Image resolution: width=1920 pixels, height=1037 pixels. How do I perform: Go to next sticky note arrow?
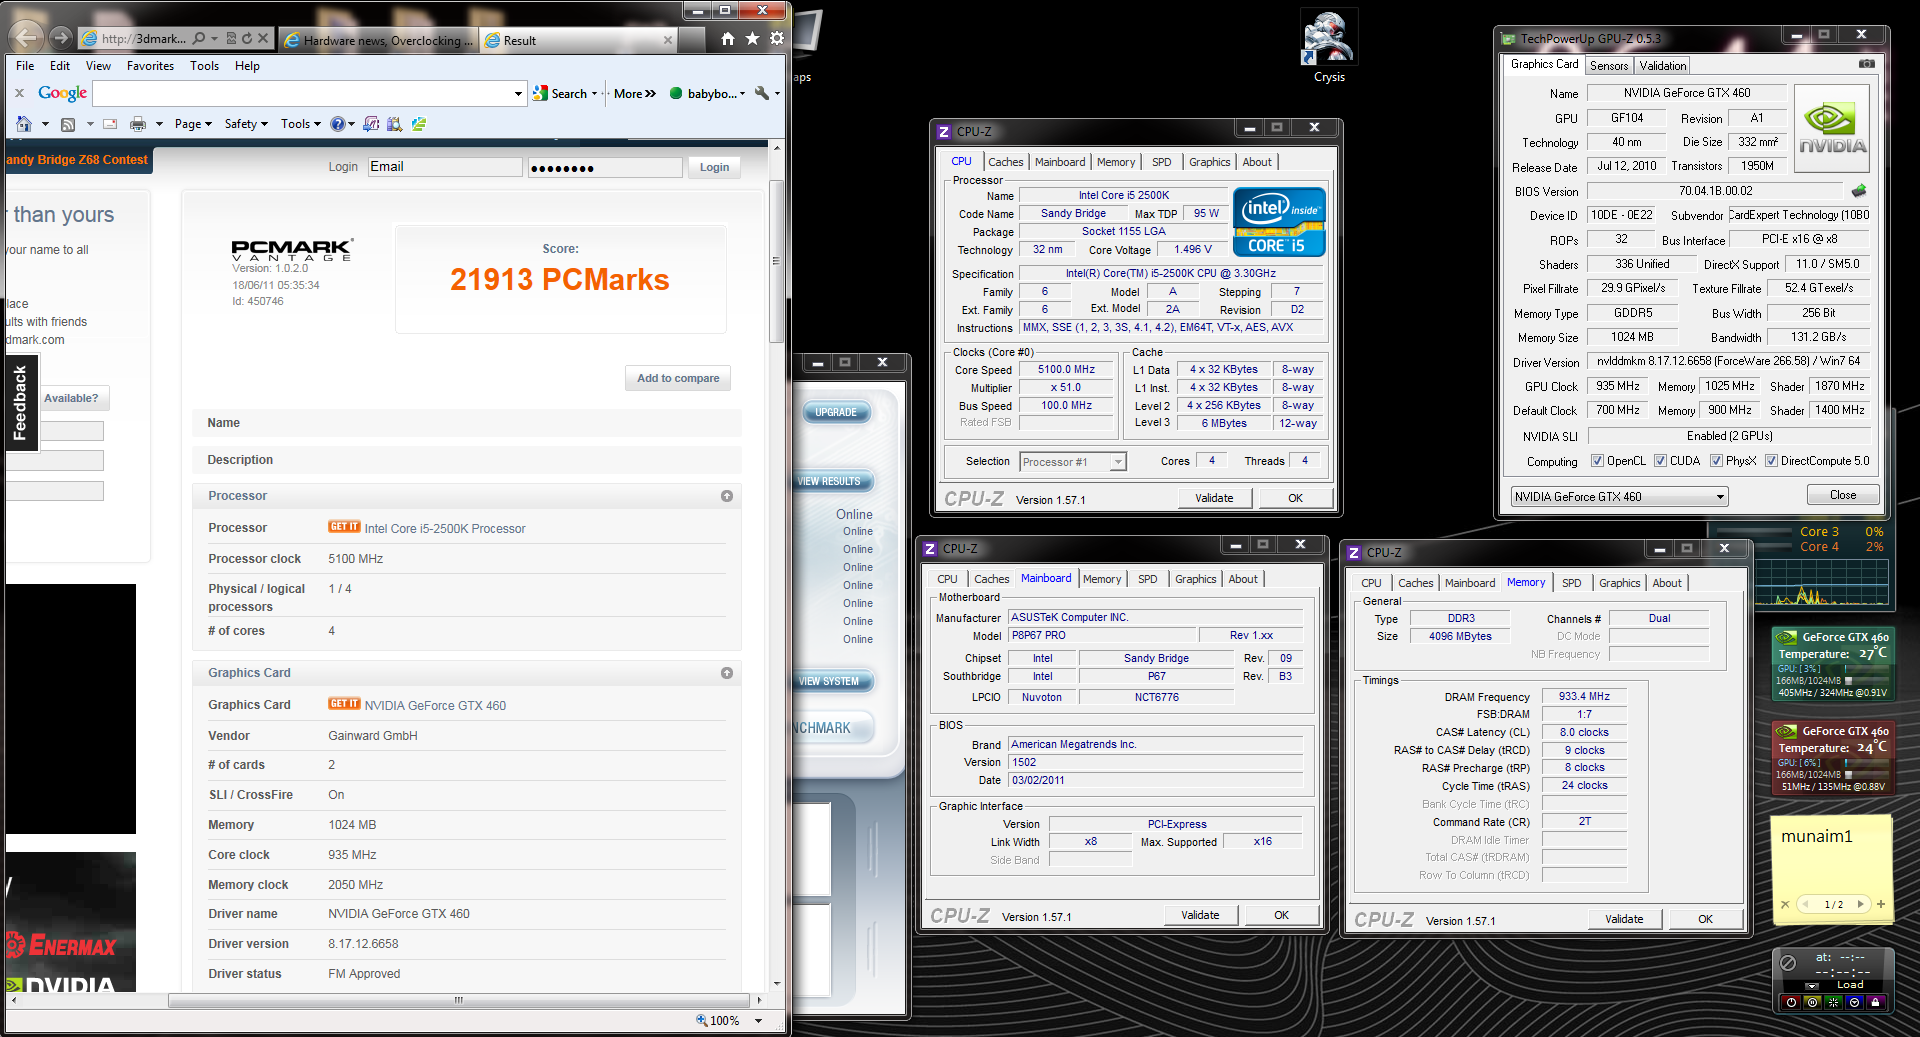pyautogui.click(x=1860, y=904)
